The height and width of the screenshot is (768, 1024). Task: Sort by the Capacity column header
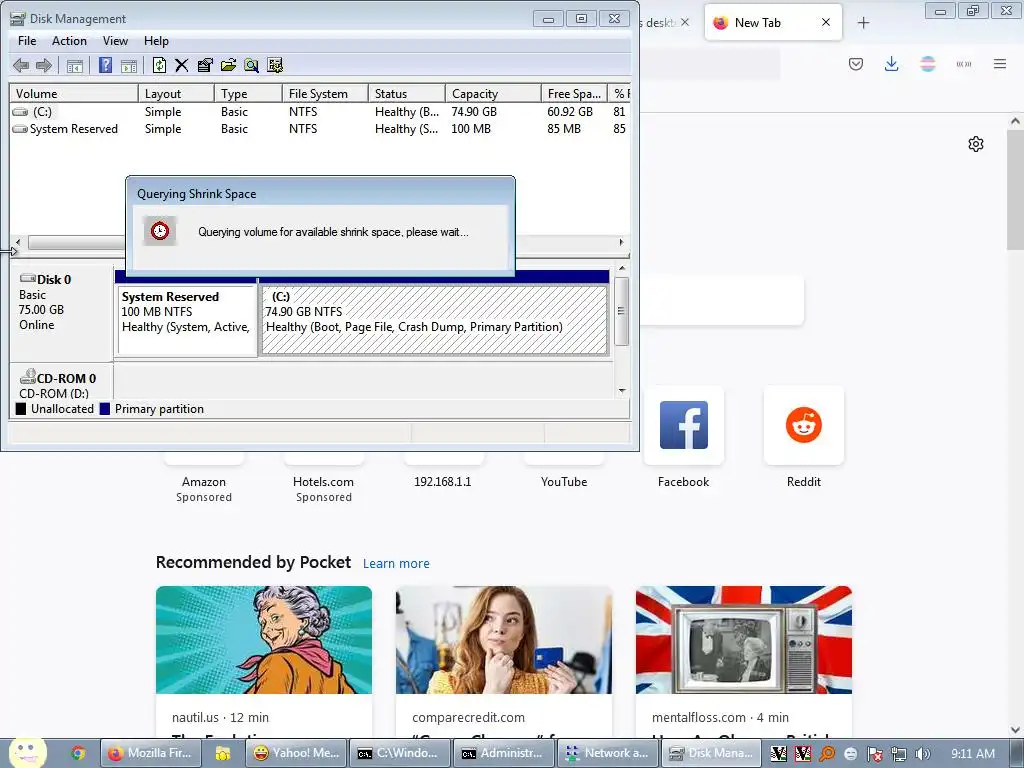coord(493,93)
